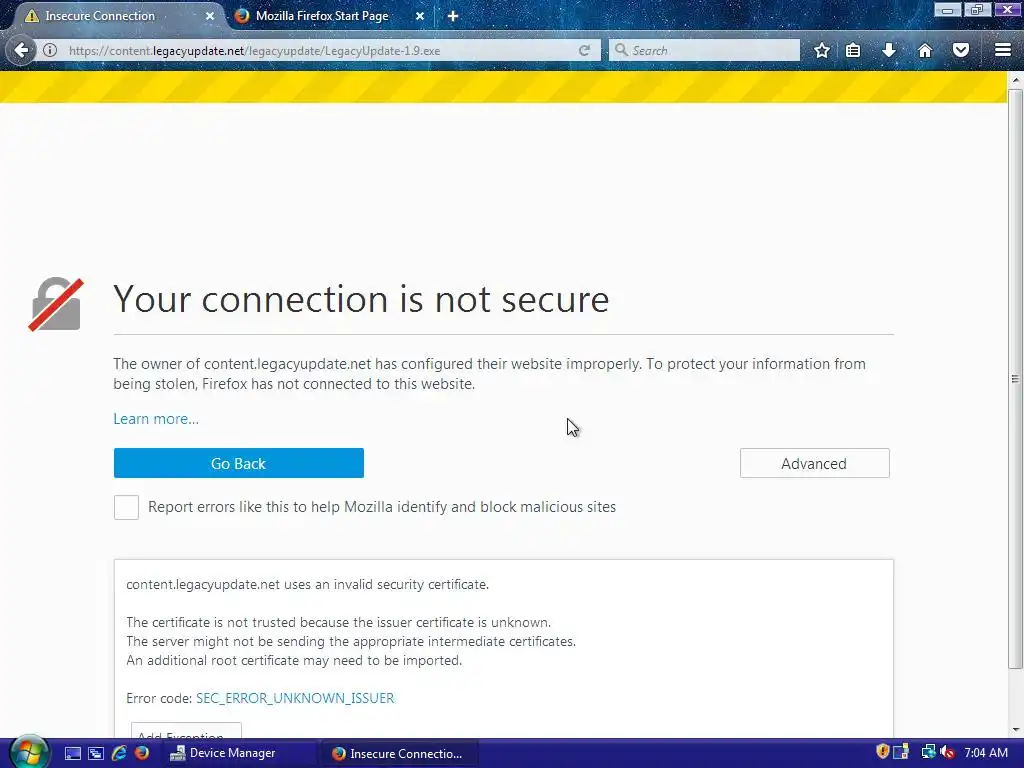Click Insecure Connection Firefox taskbar button

pyautogui.click(x=400, y=753)
